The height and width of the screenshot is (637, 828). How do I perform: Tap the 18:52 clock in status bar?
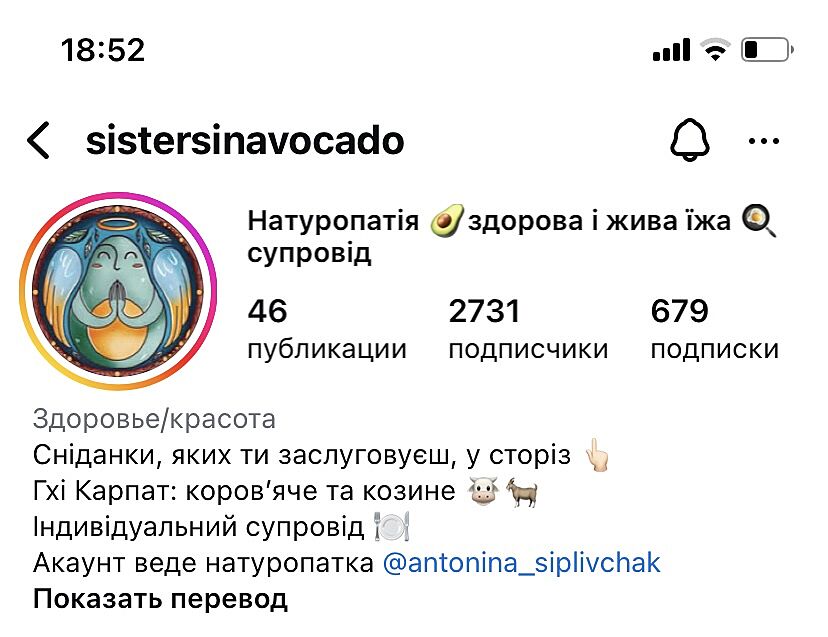pos(103,50)
